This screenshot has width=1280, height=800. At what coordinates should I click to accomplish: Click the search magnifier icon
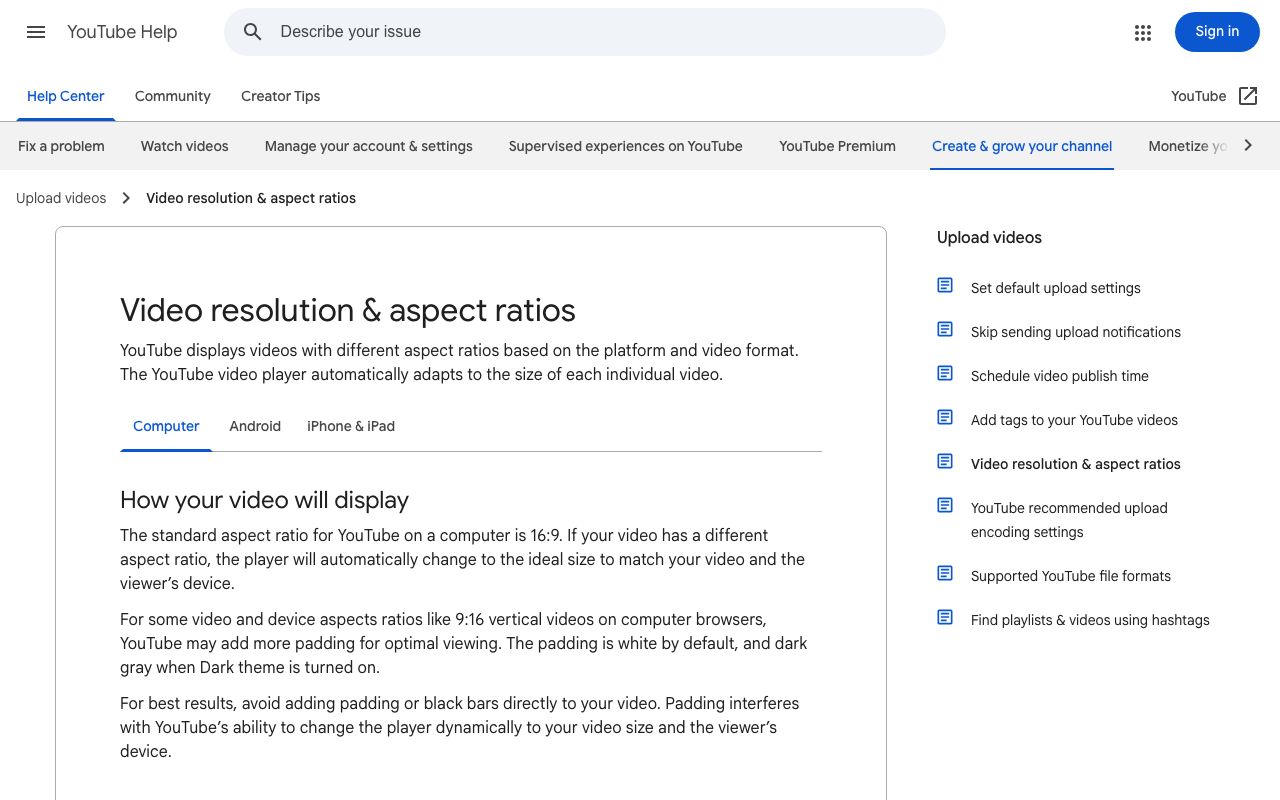[x=253, y=32]
